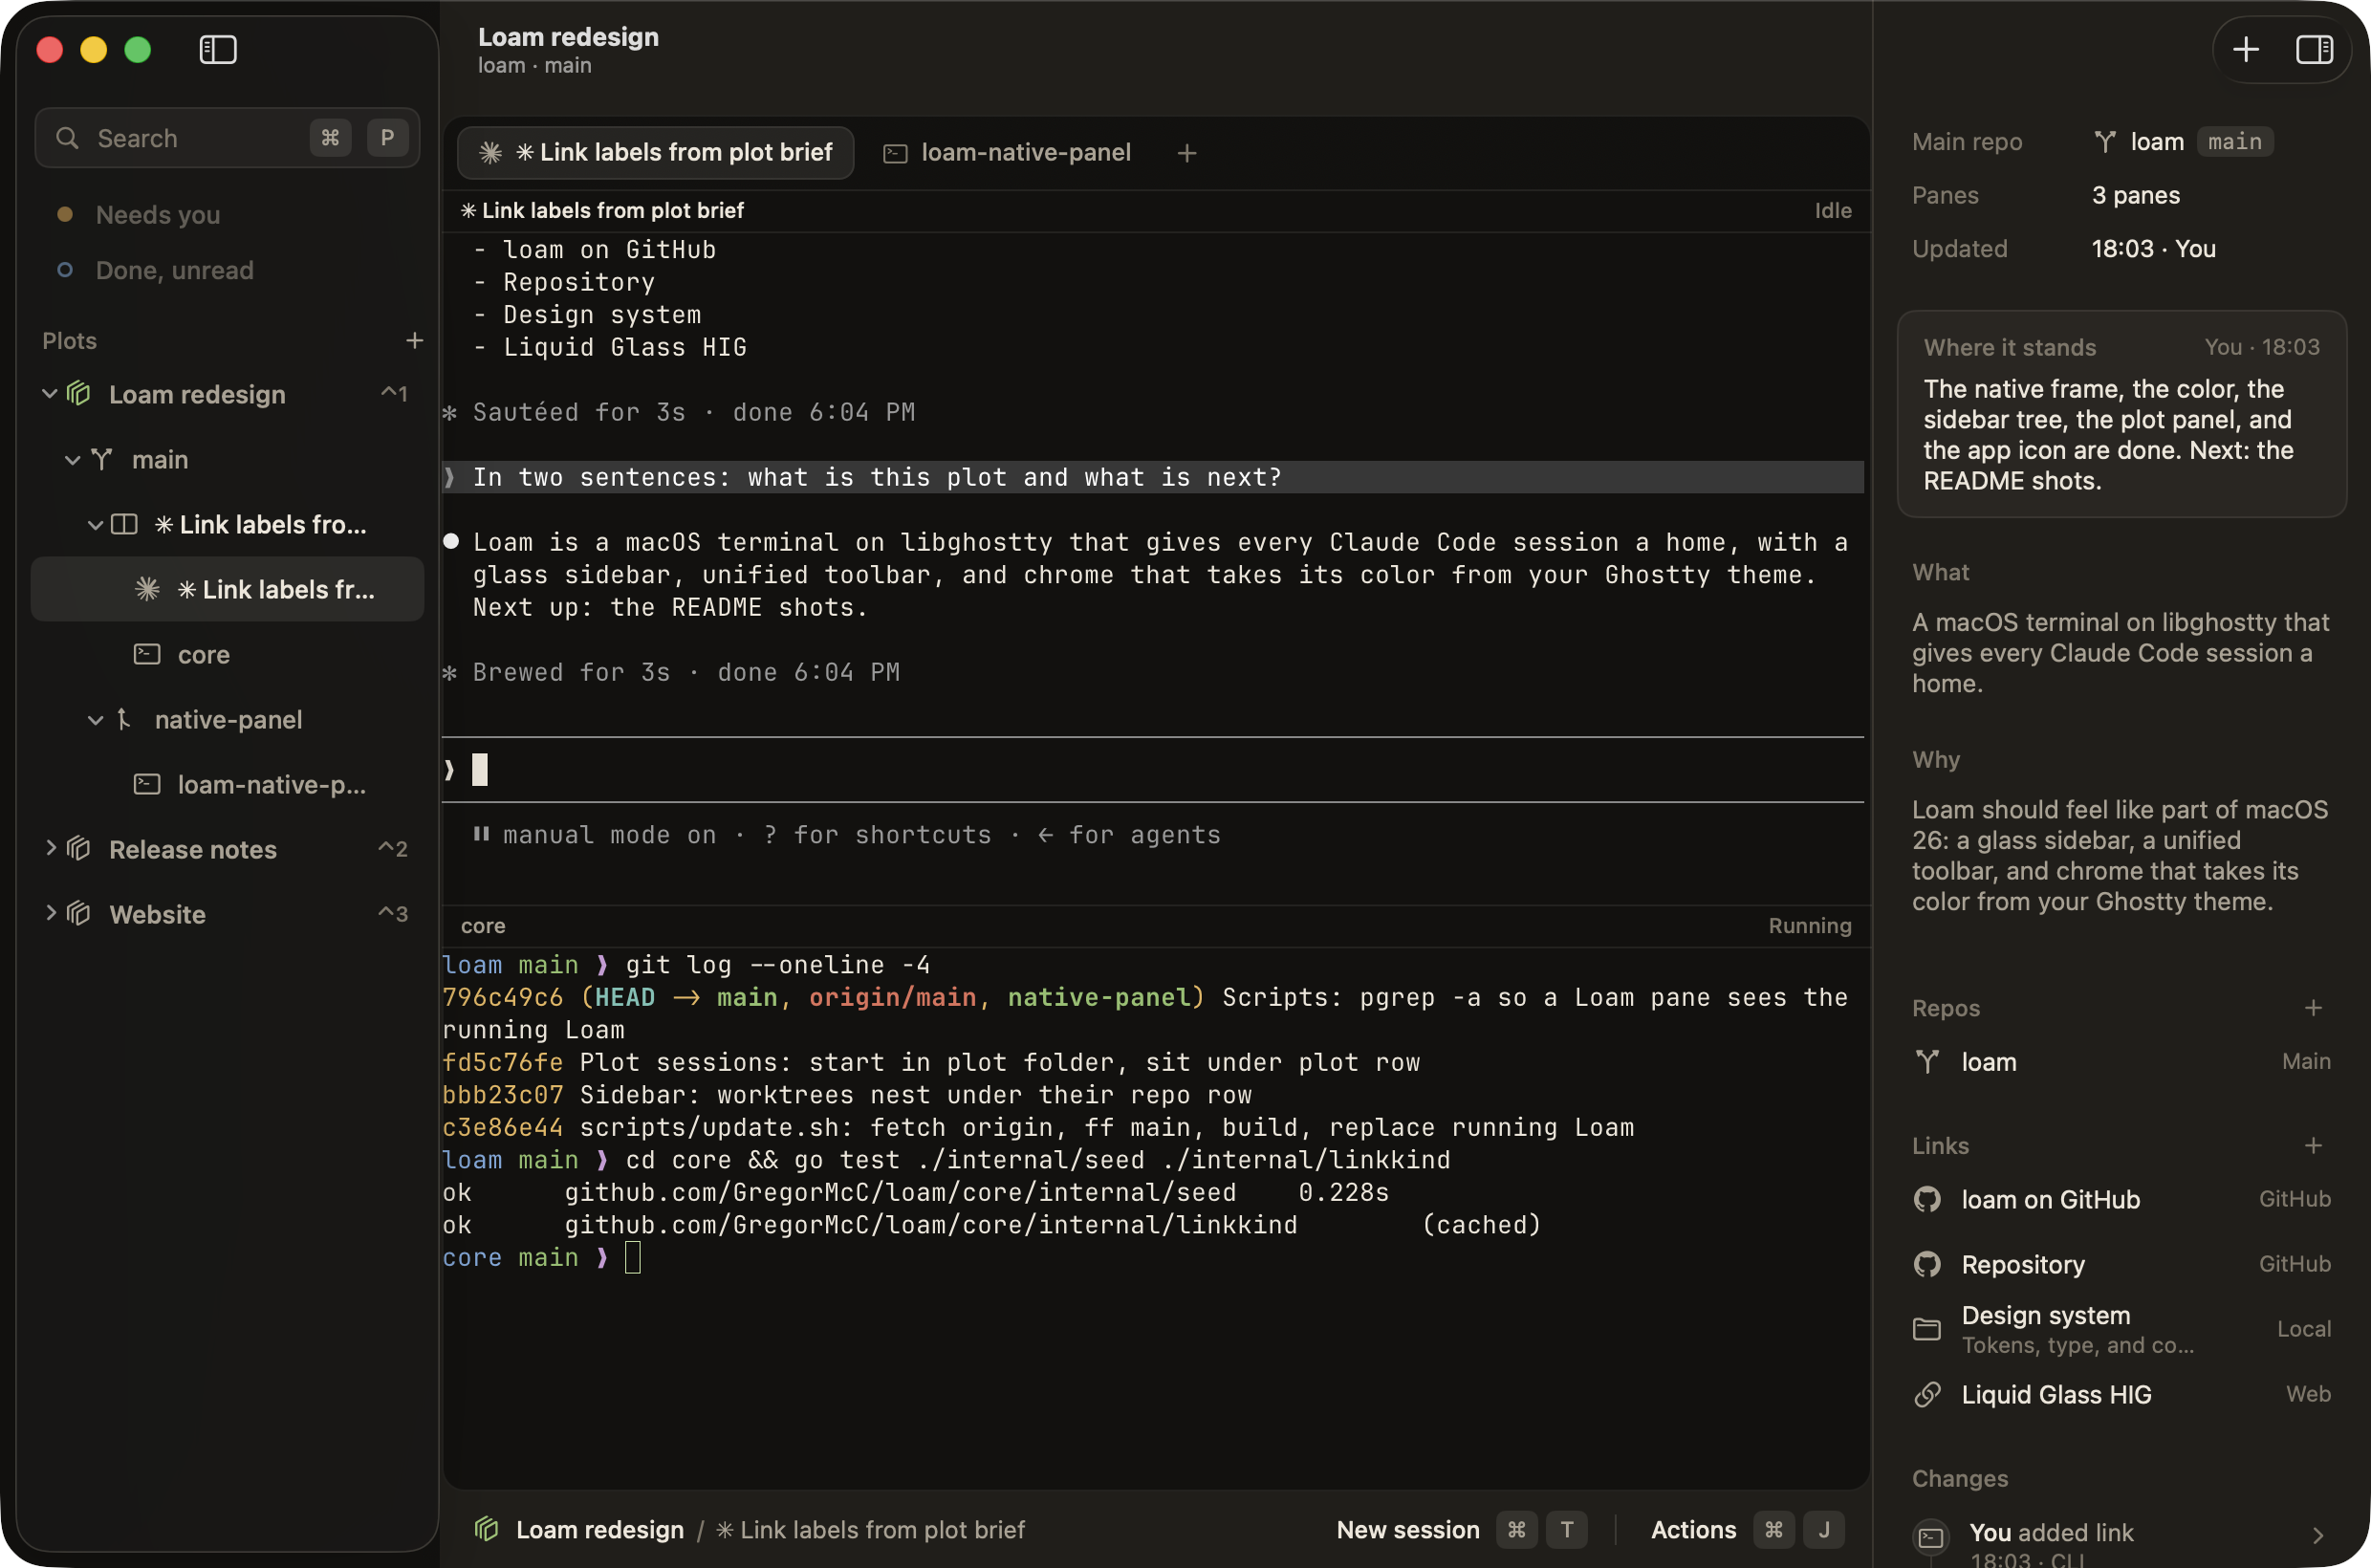Screen dimensions: 2371x1568
Task: Click the Website plot icon
Action: tap(80, 914)
